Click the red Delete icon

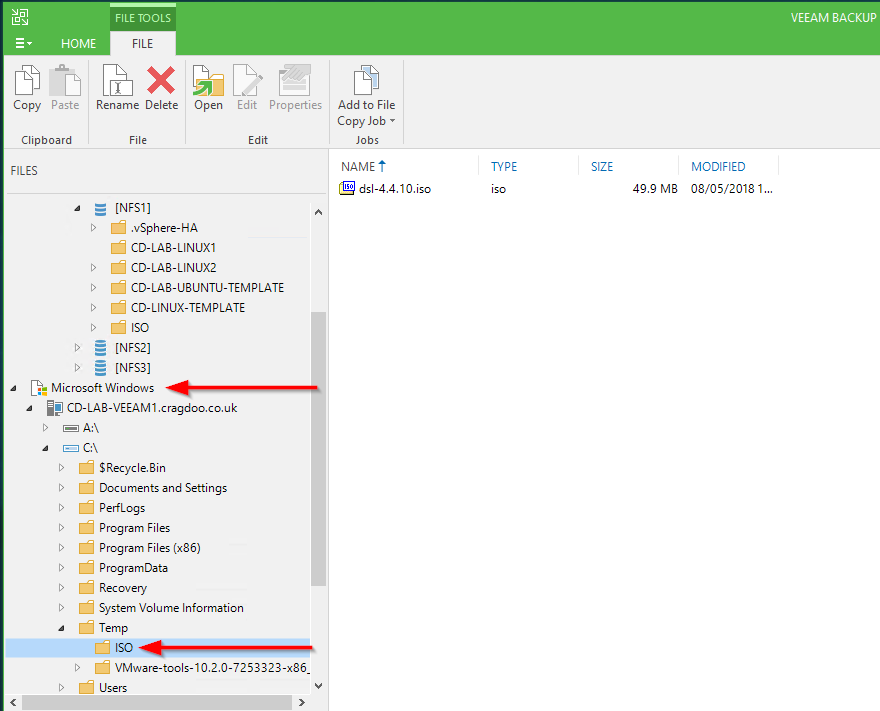point(161,80)
